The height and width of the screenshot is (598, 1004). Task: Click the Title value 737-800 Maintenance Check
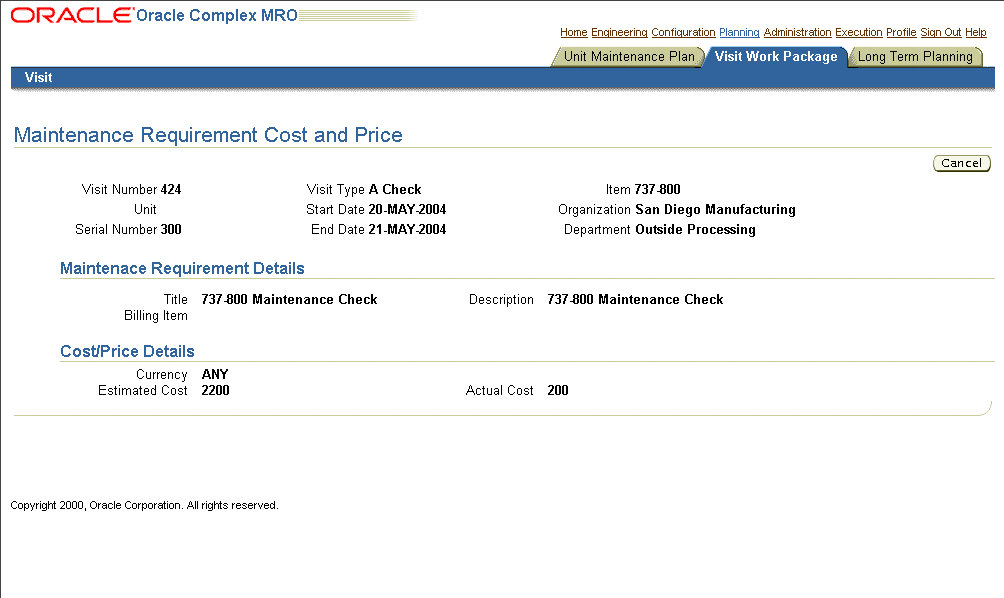click(x=289, y=300)
